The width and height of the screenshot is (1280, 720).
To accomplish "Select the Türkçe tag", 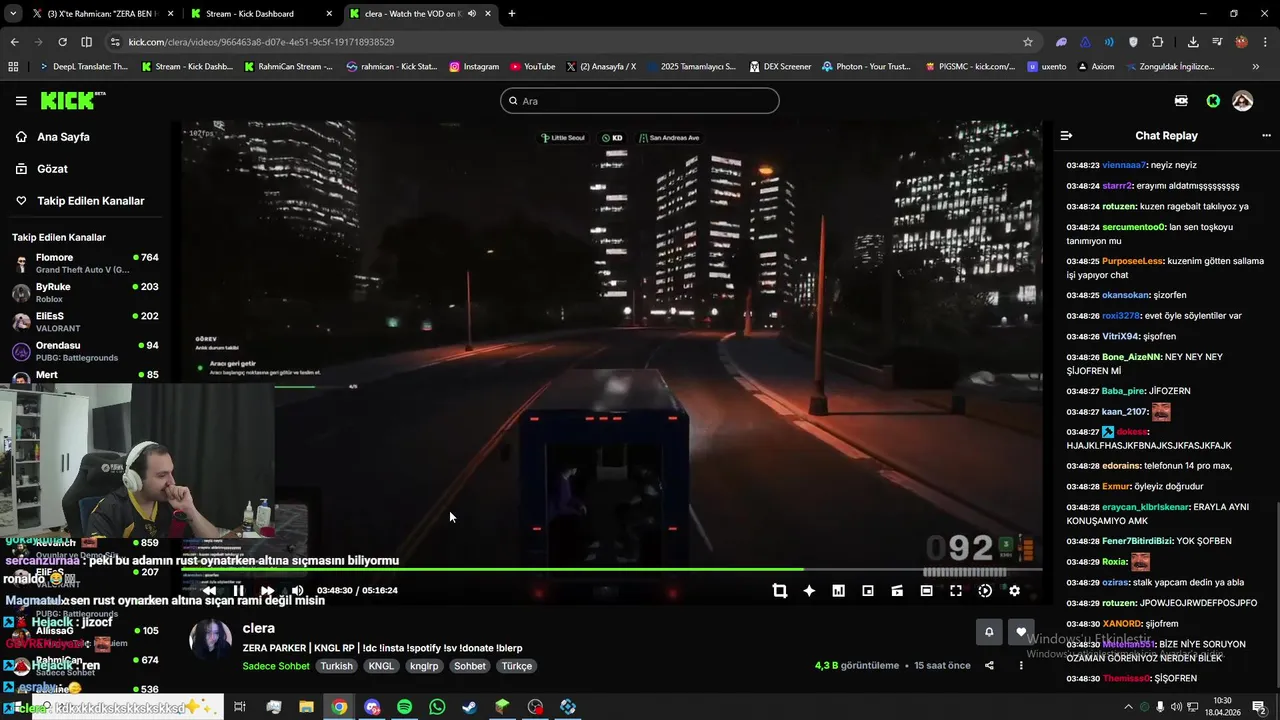I will (x=517, y=666).
